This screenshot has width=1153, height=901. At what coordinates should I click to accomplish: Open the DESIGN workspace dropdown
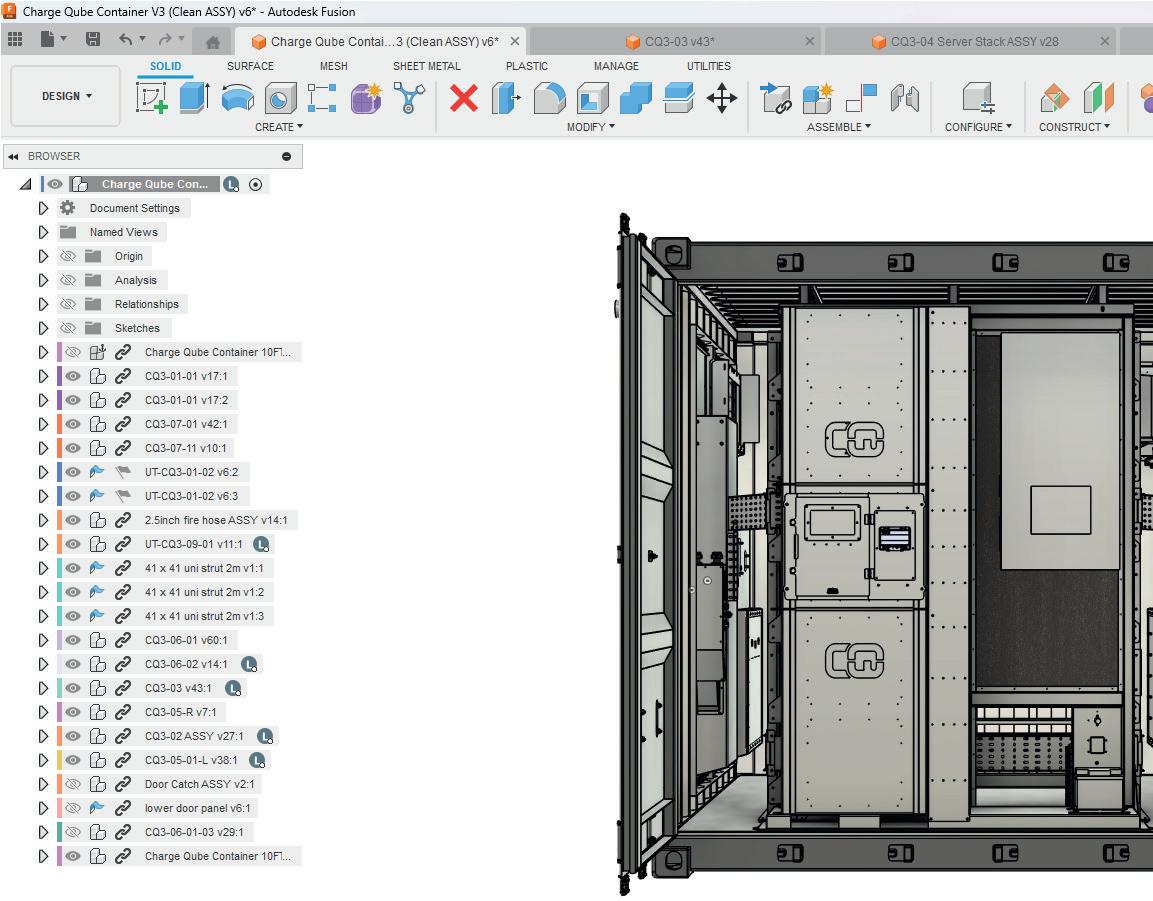(x=66, y=96)
